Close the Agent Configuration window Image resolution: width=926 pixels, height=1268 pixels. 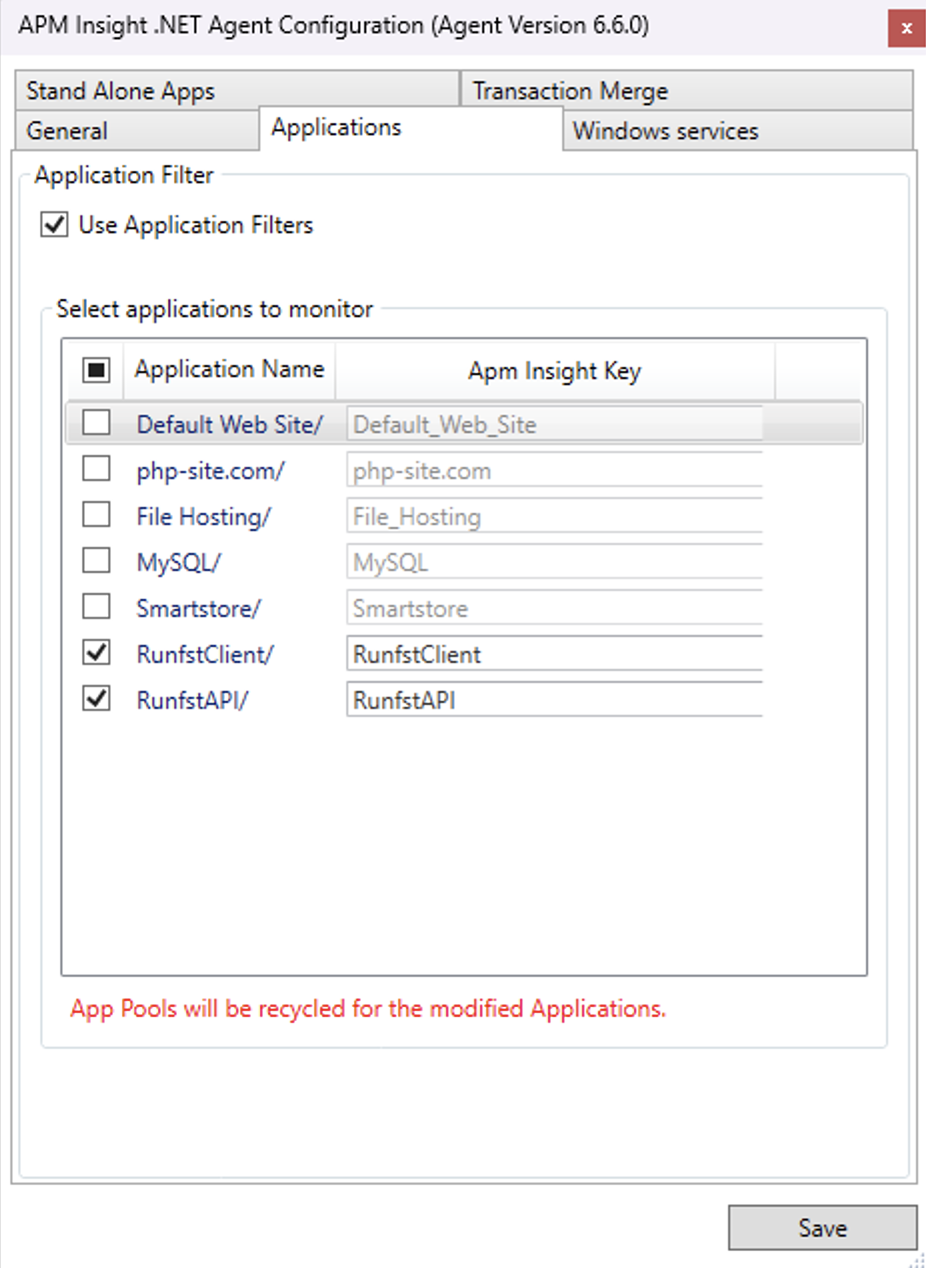[906, 28]
